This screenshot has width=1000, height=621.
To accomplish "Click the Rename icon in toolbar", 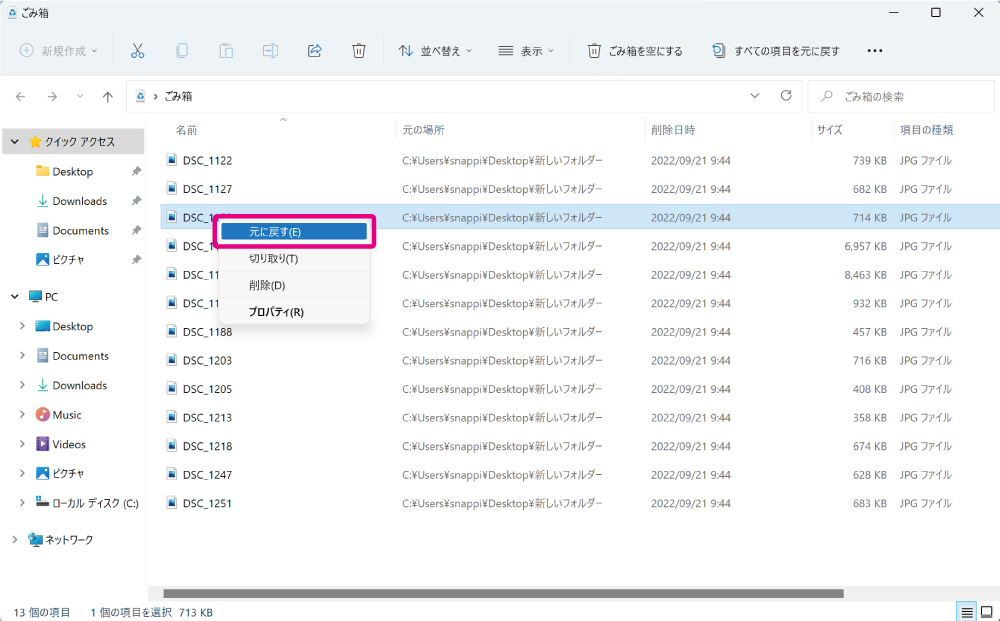I will pos(270,51).
